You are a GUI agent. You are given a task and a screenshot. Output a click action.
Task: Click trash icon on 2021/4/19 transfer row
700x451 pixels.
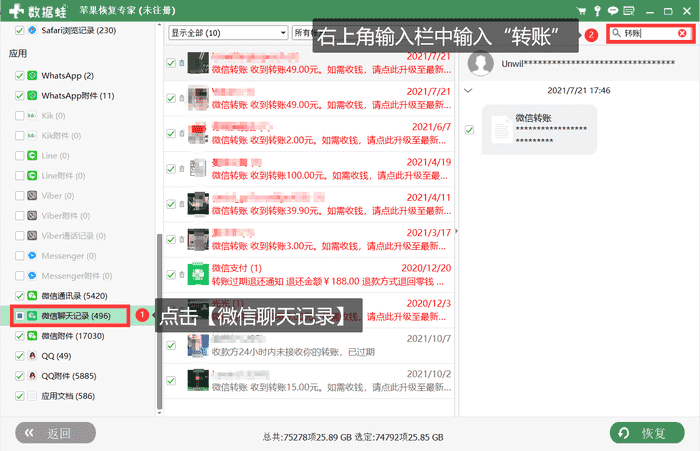tap(182, 169)
